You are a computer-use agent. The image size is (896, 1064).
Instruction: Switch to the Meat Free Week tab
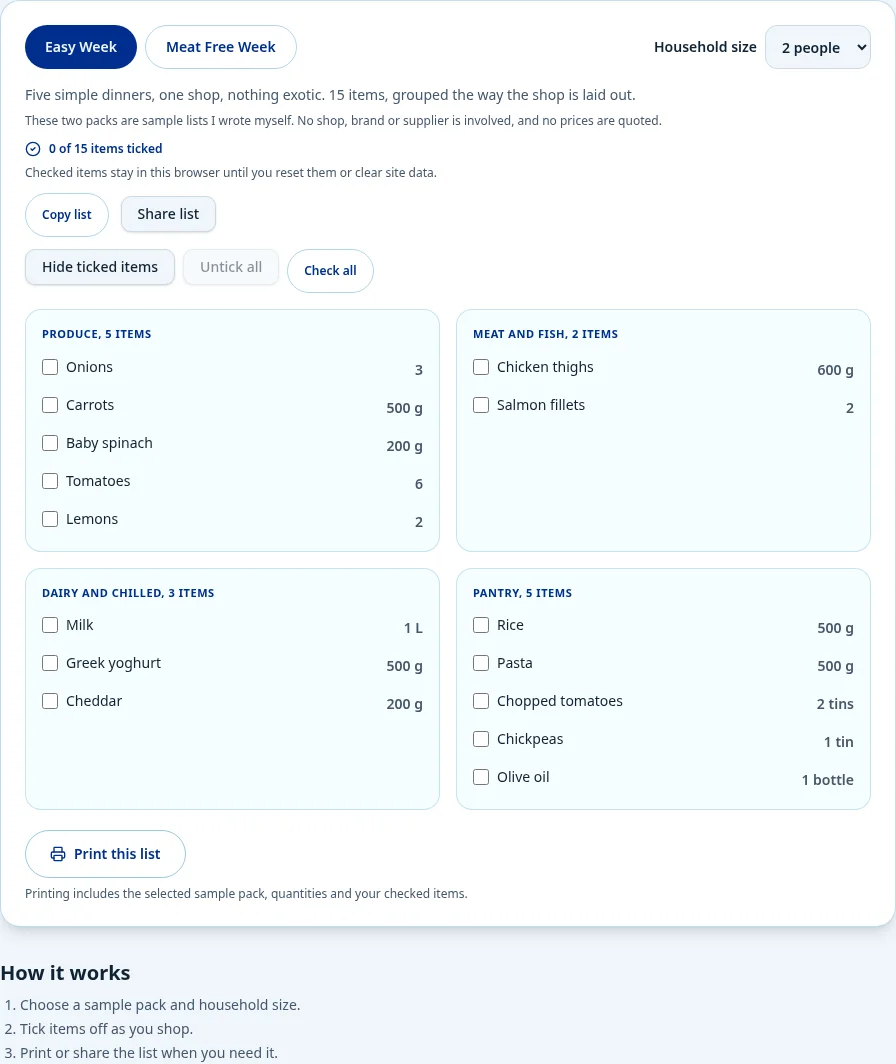(x=221, y=47)
